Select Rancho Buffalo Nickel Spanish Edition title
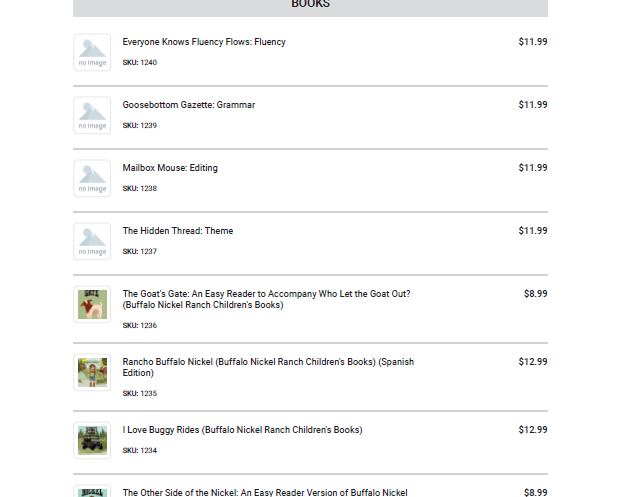Image resolution: width=622 pixels, height=497 pixels. [x=268, y=367]
